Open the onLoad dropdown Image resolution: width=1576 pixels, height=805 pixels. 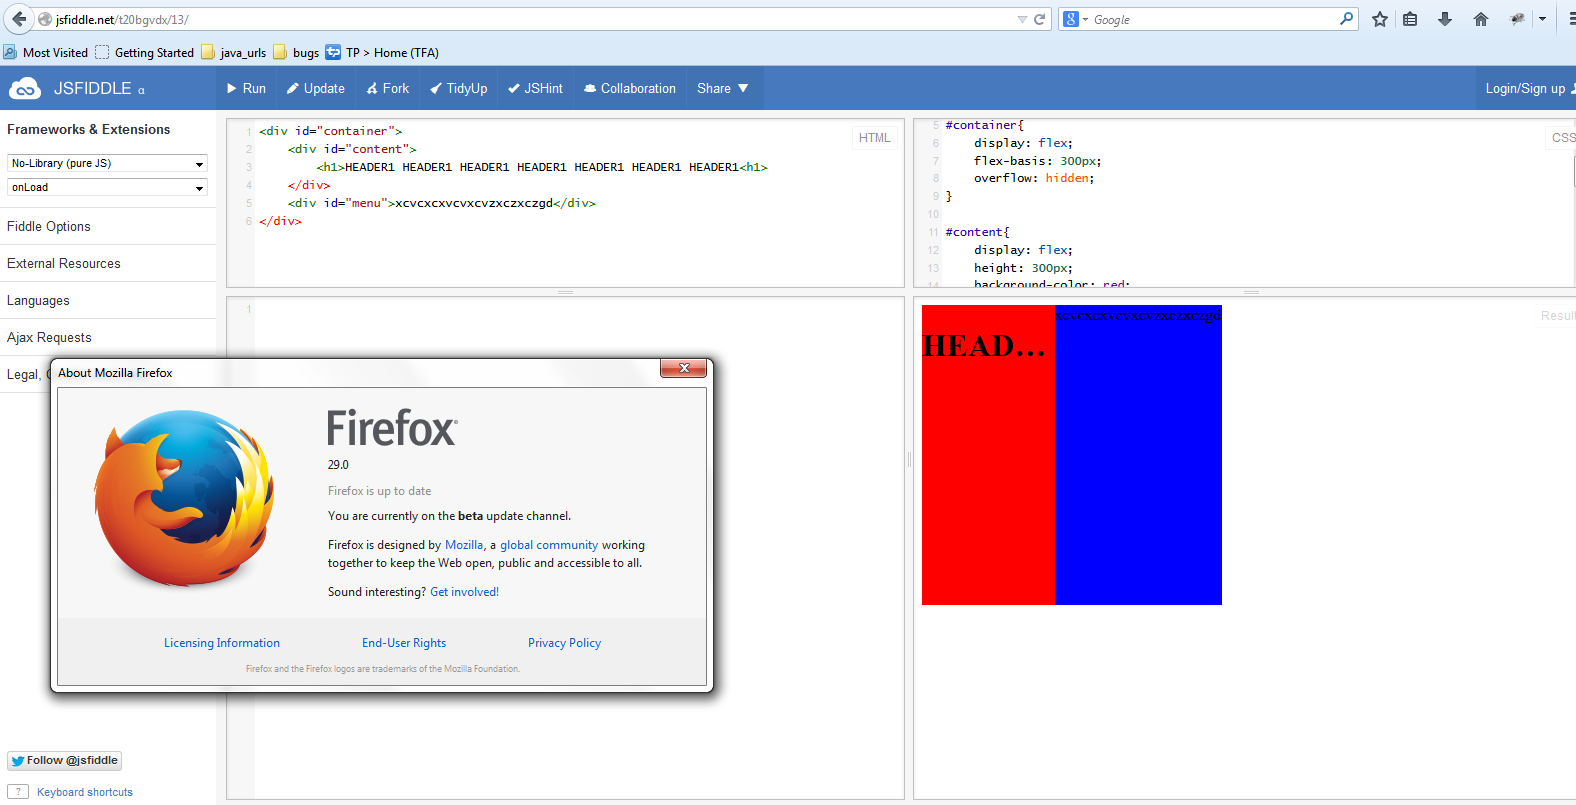[x=107, y=187]
